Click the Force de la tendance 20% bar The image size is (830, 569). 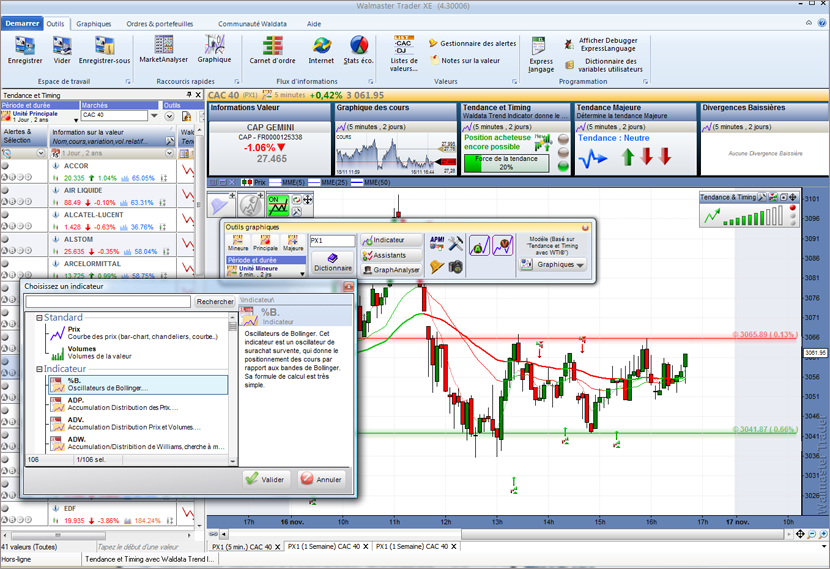pyautogui.click(x=506, y=163)
